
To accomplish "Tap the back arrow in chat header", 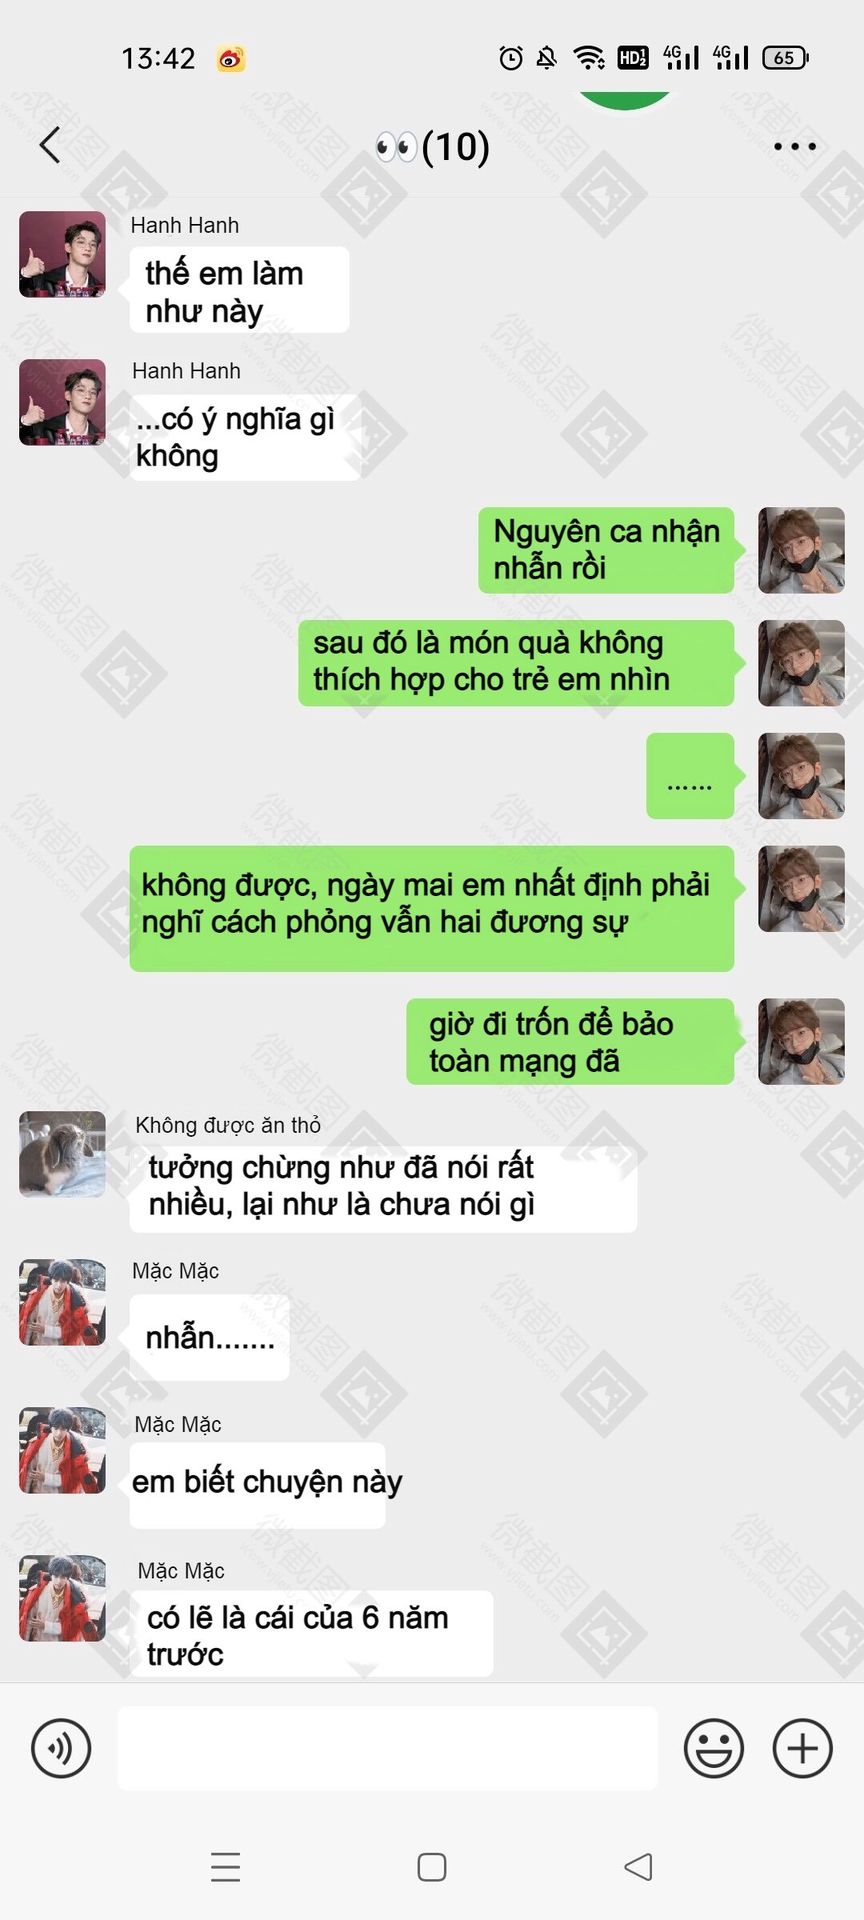I will (x=50, y=145).
